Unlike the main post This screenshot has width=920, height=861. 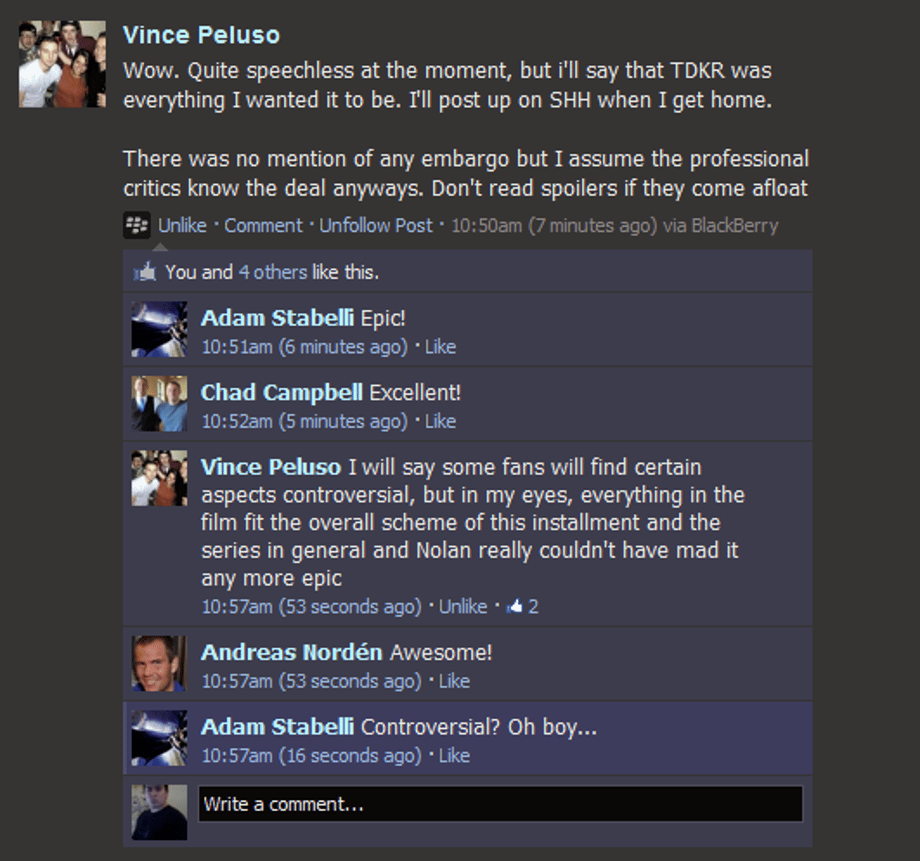pos(182,226)
